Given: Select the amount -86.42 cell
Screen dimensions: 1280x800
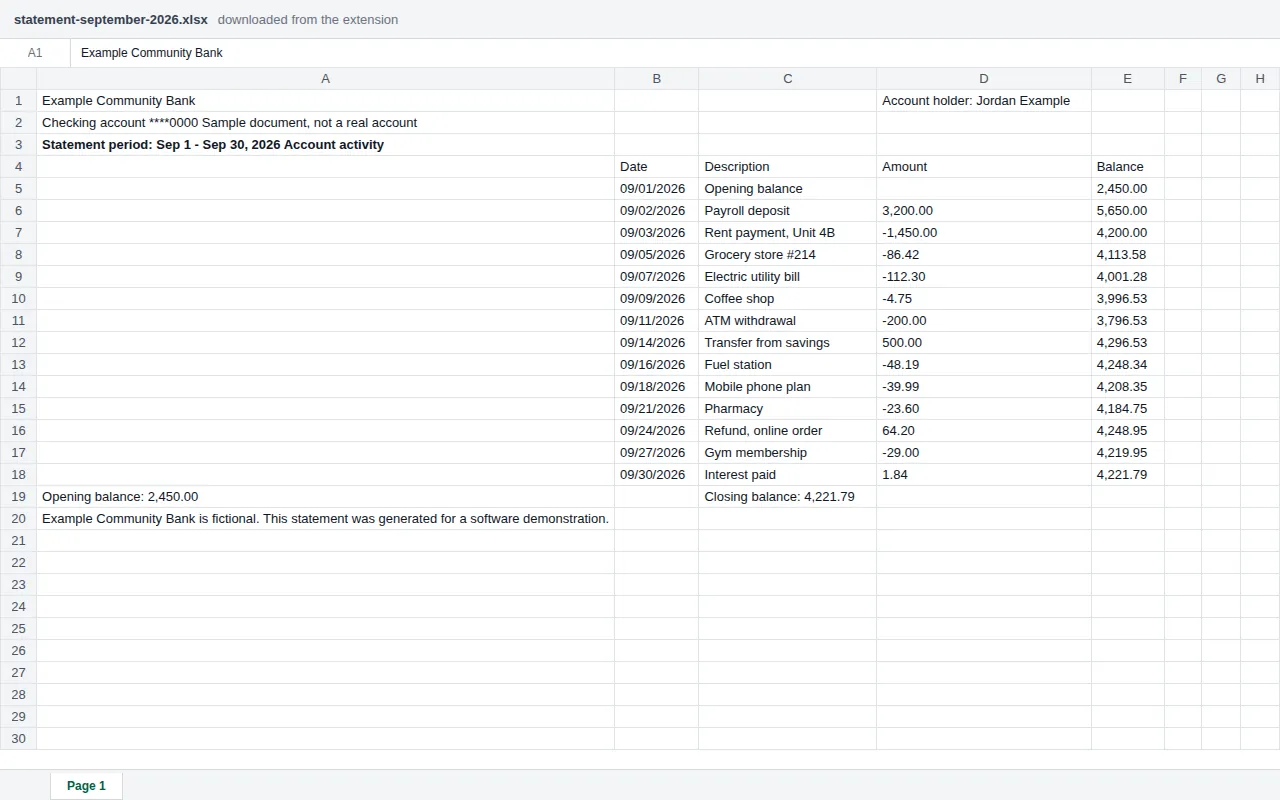Looking at the screenshot, I should pyautogui.click(x=984, y=255).
